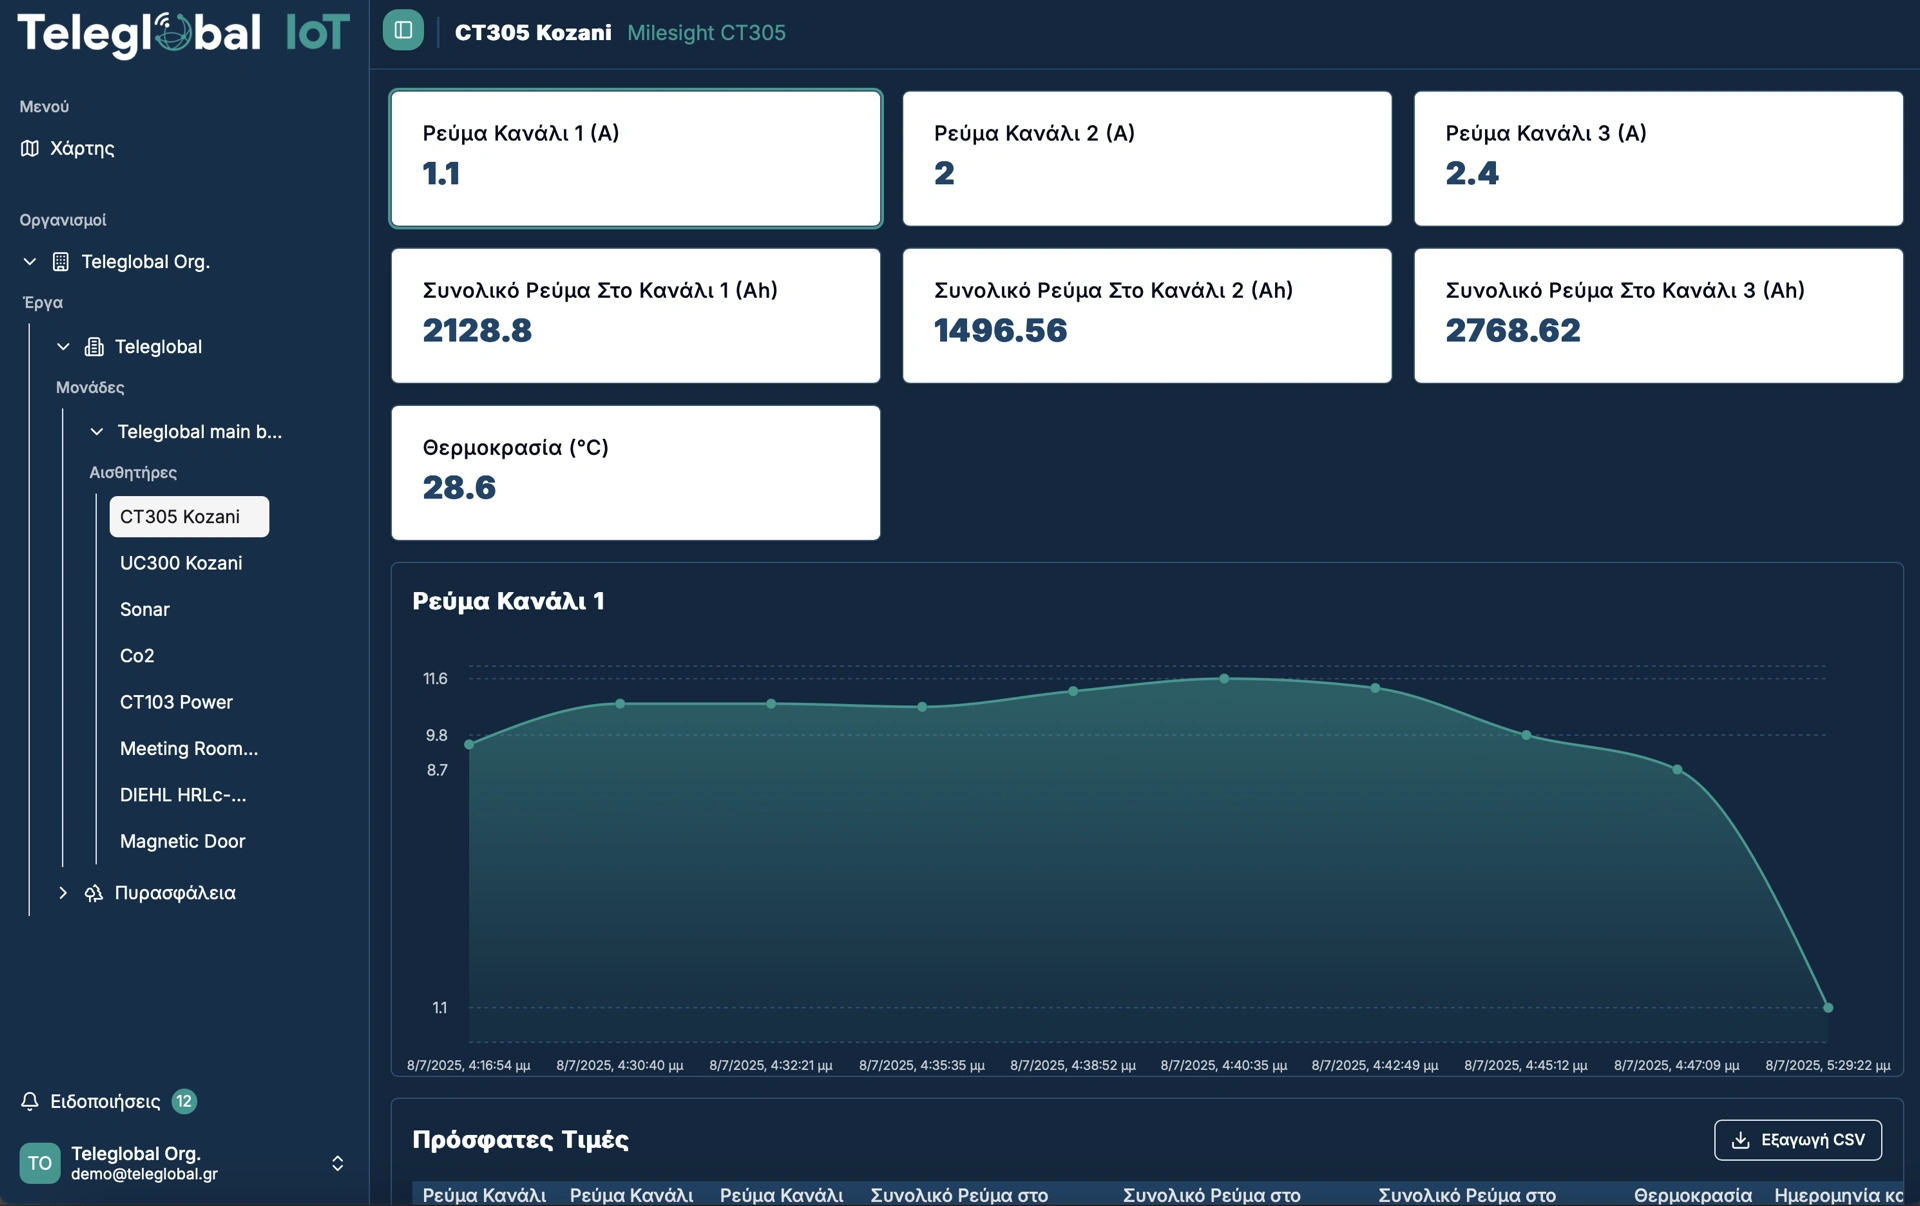The height and width of the screenshot is (1206, 1920).
Task: Collapse the Teleglobal project chevron
Action: (x=63, y=347)
